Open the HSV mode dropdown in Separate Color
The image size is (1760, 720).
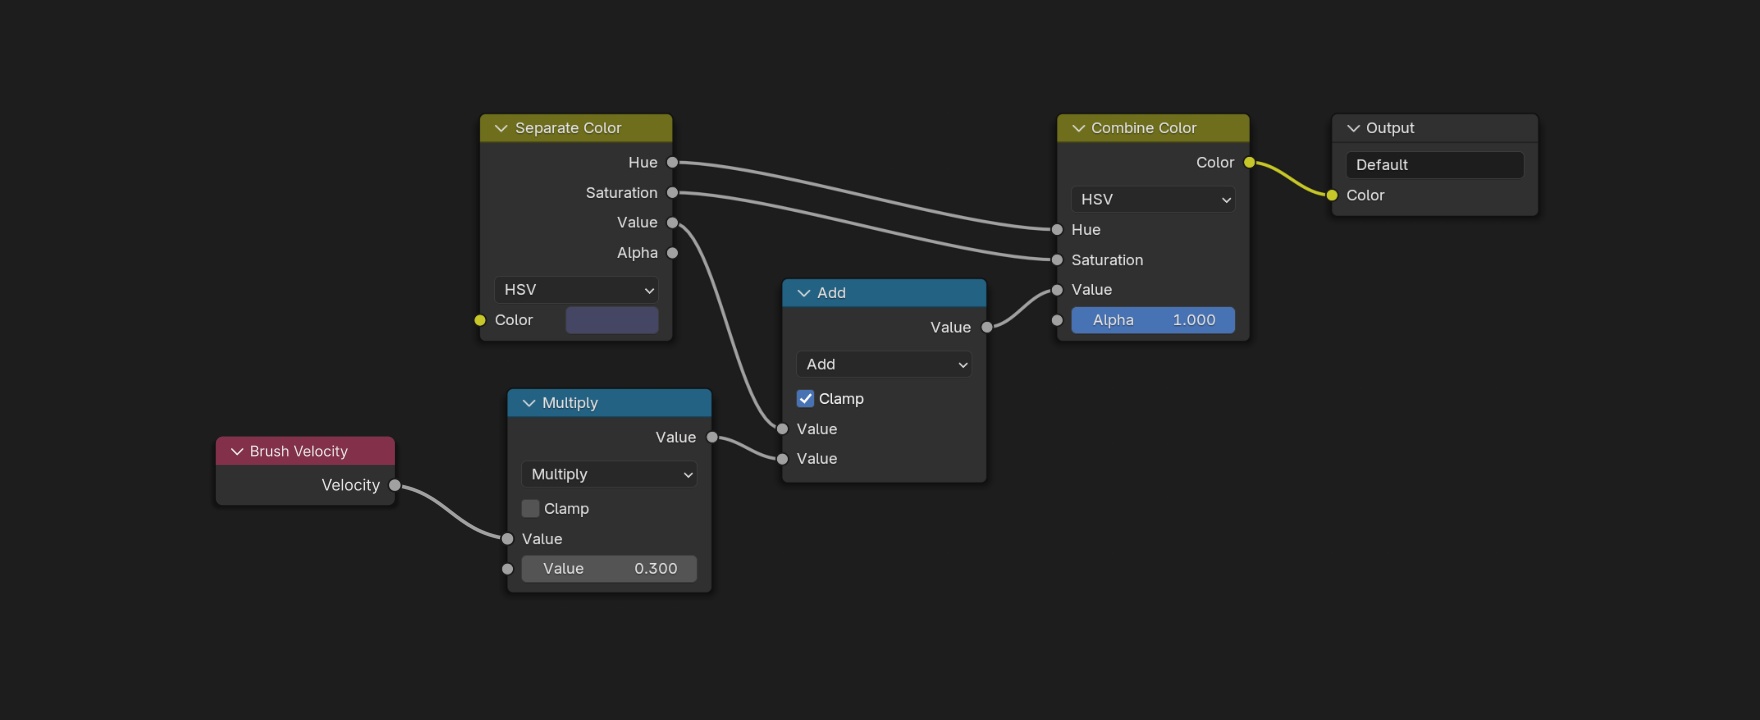pyautogui.click(x=577, y=290)
